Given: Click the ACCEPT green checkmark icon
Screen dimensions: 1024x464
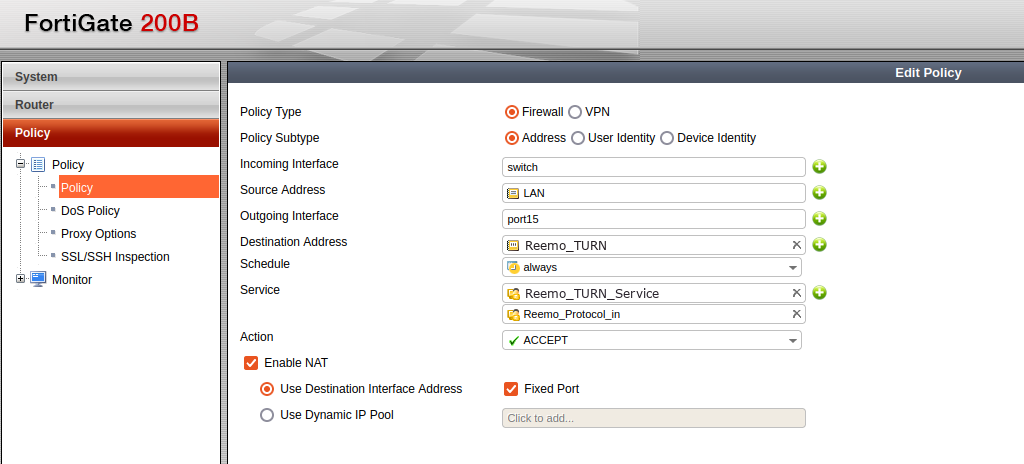Looking at the screenshot, I should pyautogui.click(x=513, y=340).
